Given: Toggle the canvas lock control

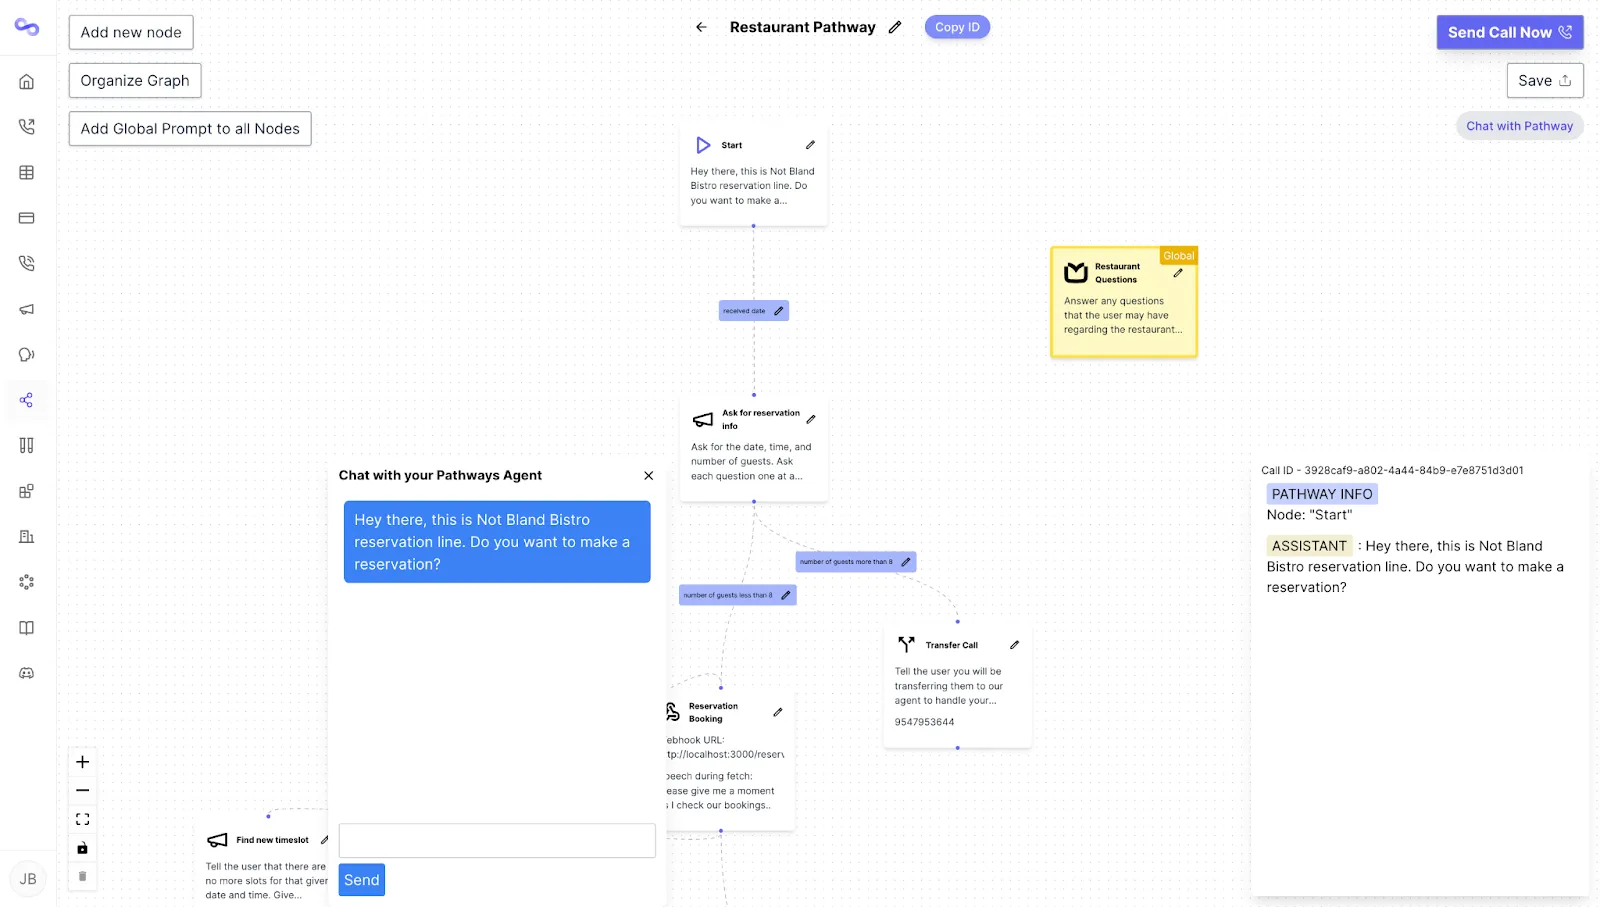Looking at the screenshot, I should (83, 848).
